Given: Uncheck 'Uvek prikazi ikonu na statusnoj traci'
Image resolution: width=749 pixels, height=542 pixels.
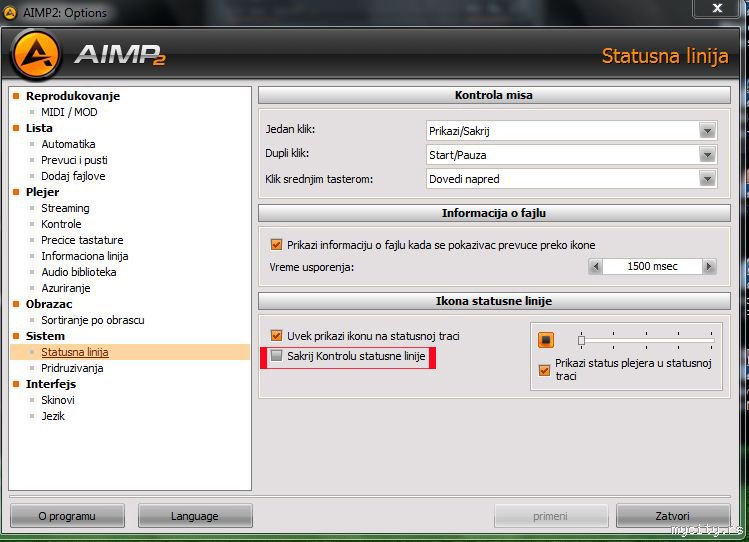Looking at the screenshot, I should [276, 335].
